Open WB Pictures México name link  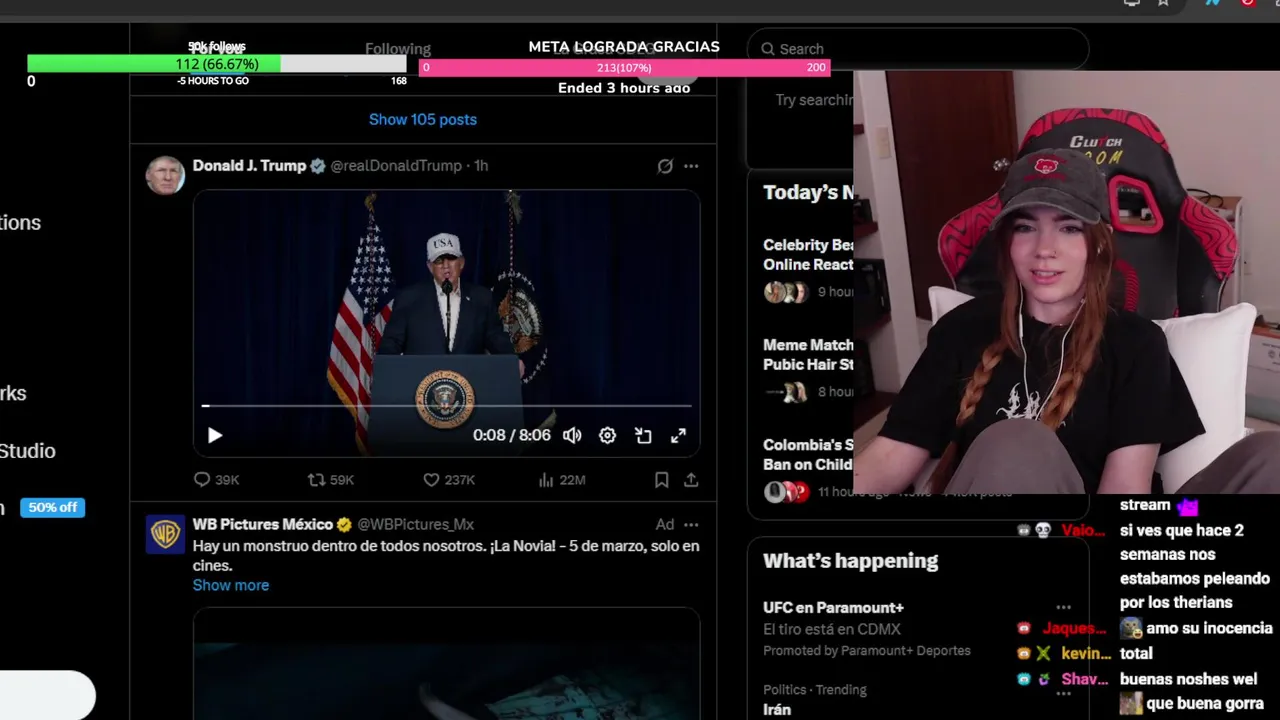point(263,524)
